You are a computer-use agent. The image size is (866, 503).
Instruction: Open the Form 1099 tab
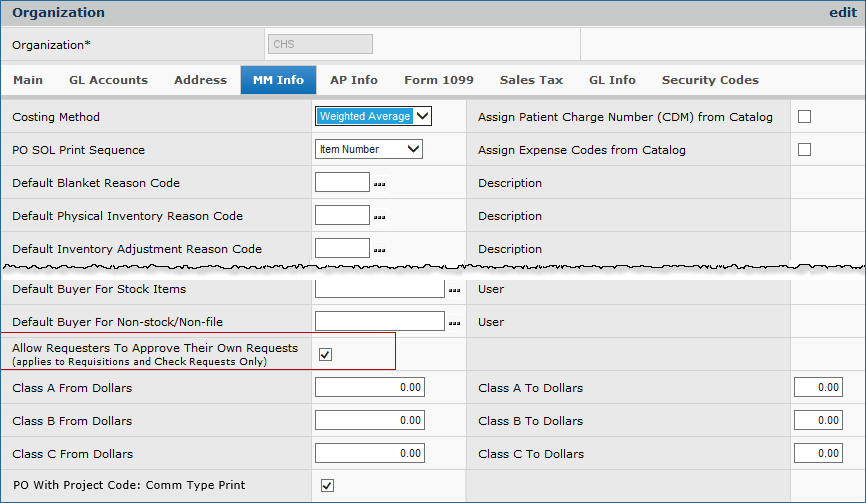point(438,80)
